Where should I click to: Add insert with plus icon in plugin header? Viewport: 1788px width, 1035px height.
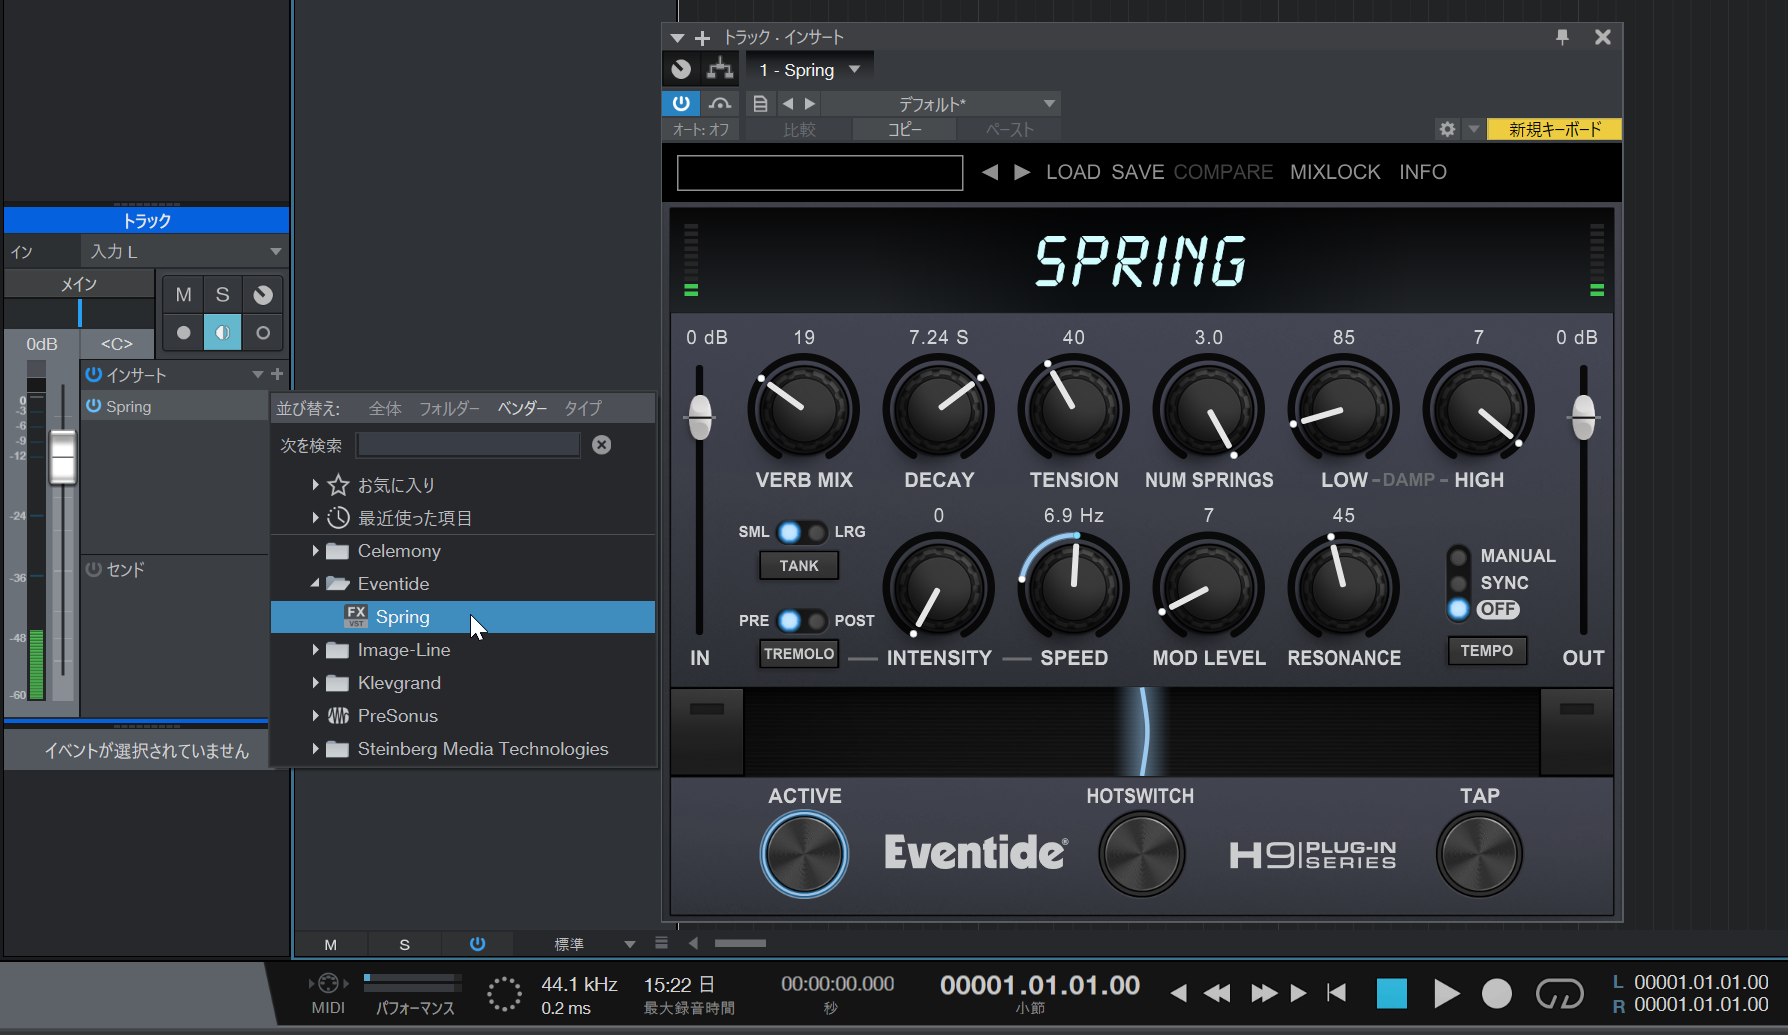tap(702, 38)
